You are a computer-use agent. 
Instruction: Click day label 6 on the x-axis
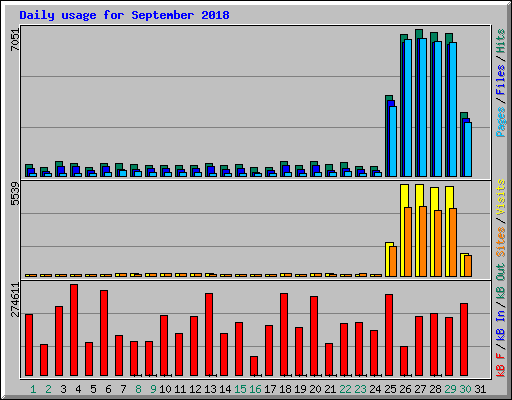click(108, 389)
